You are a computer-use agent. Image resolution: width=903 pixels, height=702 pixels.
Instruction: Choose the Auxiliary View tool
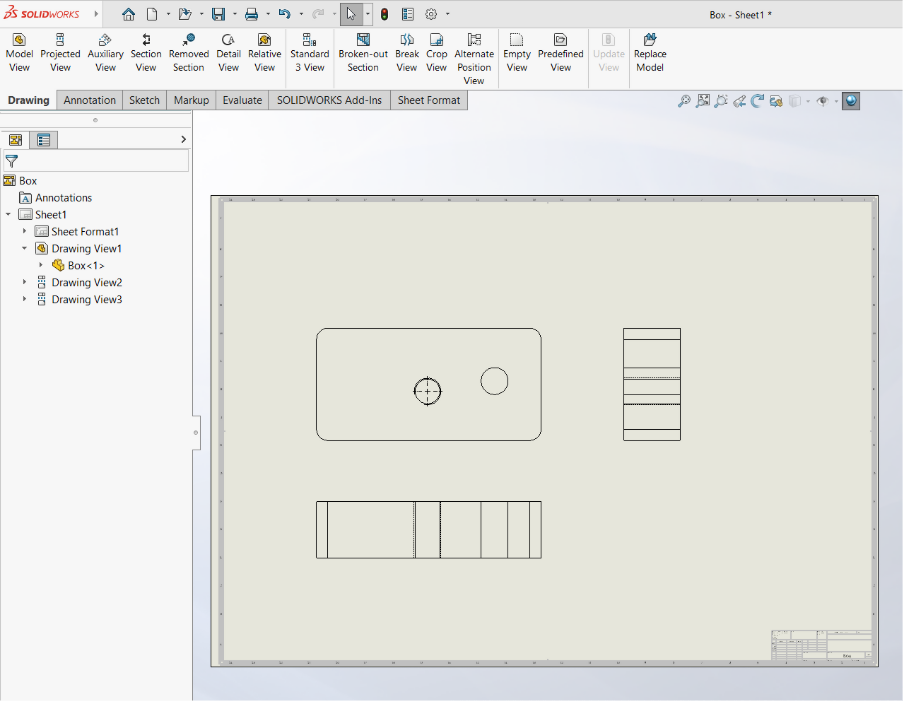coord(105,53)
